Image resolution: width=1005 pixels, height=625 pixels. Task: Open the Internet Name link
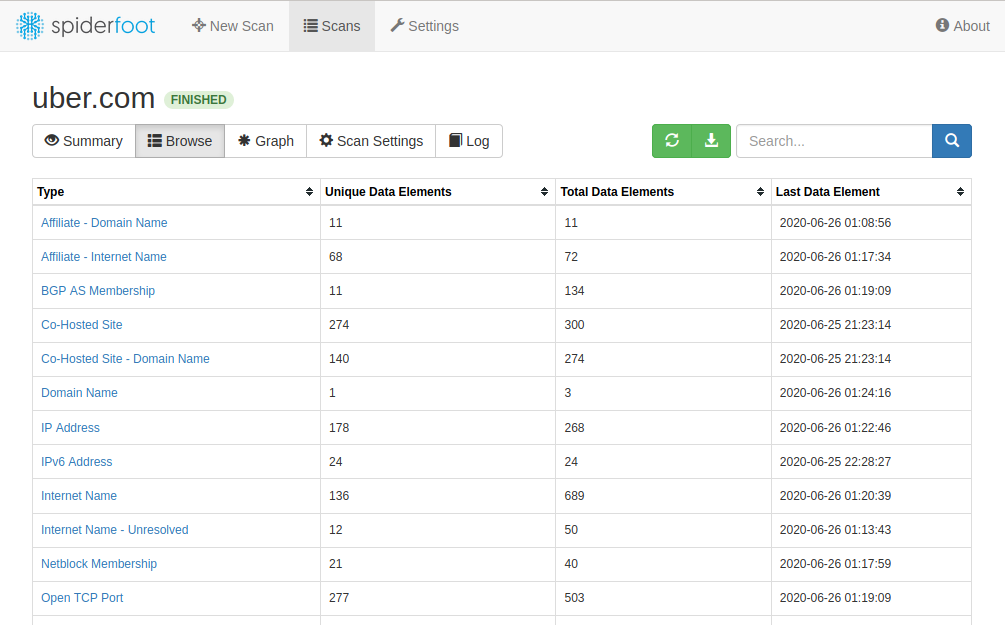point(79,496)
